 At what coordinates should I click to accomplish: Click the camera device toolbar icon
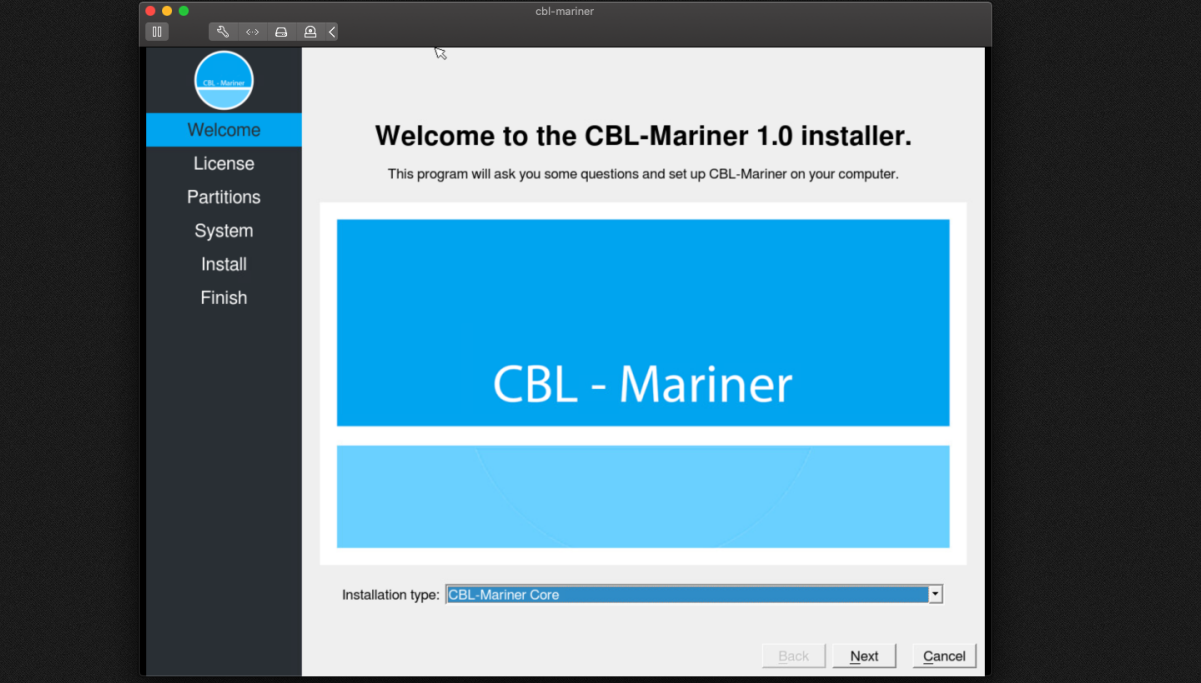point(310,32)
